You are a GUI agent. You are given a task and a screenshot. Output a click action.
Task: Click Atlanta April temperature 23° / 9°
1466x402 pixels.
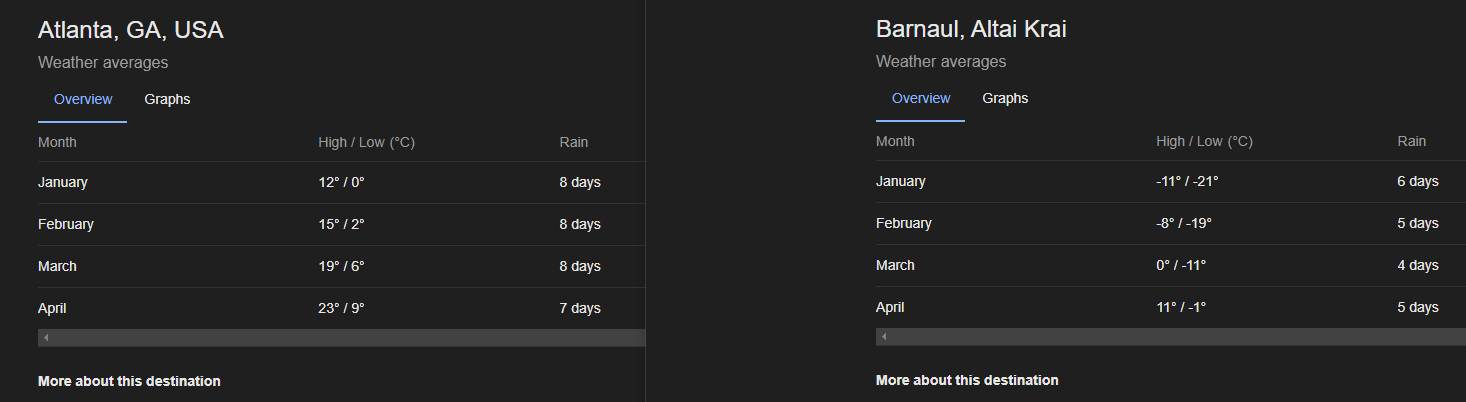pyautogui.click(x=341, y=308)
